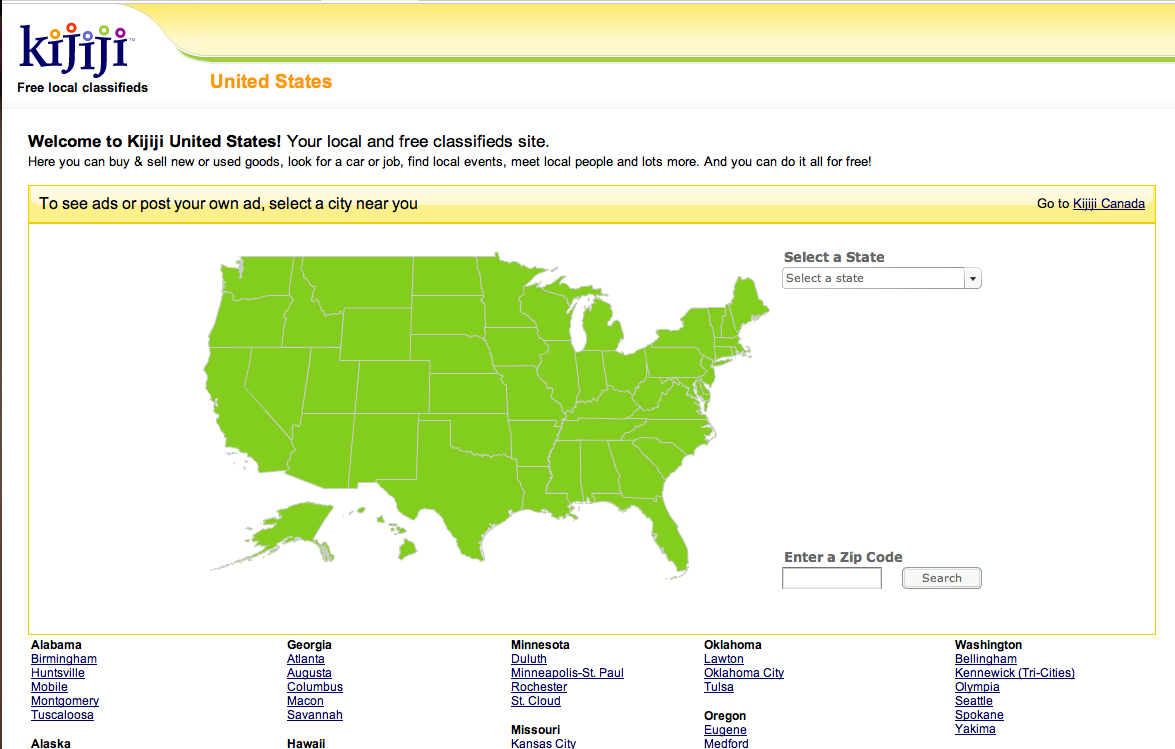Click the Kansas City link
Image resolution: width=1175 pixels, height=749 pixels.
[543, 743]
